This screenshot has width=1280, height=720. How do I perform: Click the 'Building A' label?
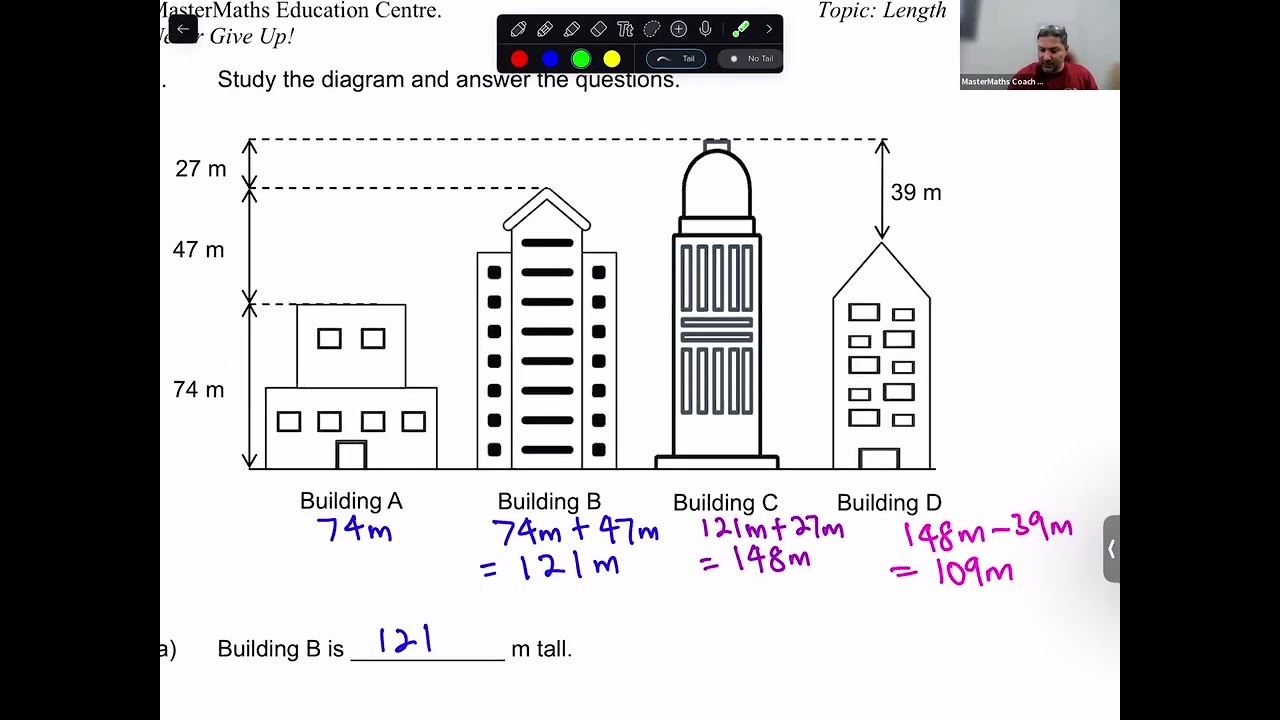point(351,501)
